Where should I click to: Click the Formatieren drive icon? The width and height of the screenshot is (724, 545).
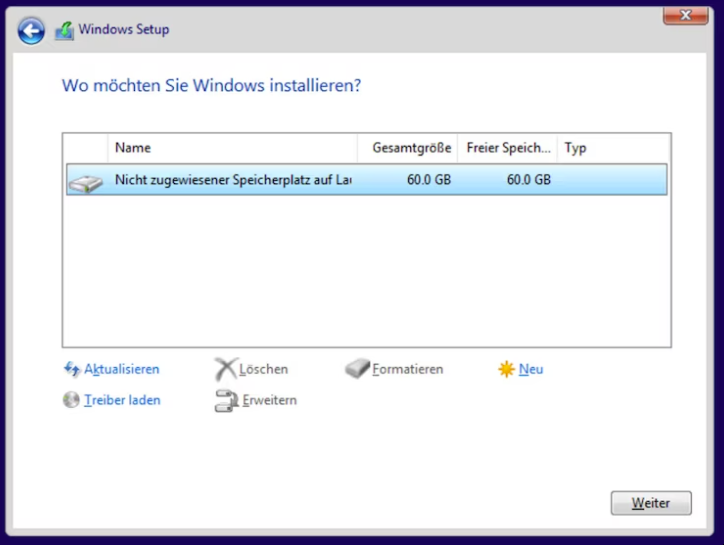point(357,369)
